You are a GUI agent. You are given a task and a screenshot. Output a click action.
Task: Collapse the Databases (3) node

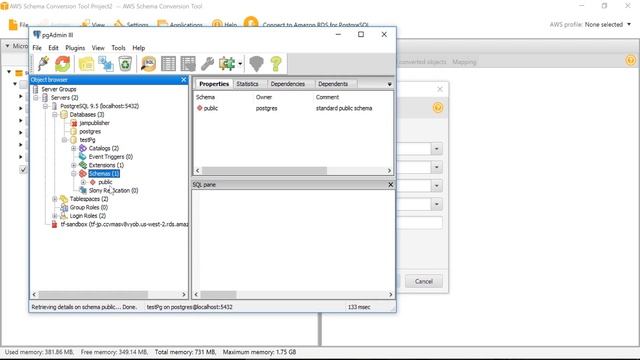[x=55, y=115]
